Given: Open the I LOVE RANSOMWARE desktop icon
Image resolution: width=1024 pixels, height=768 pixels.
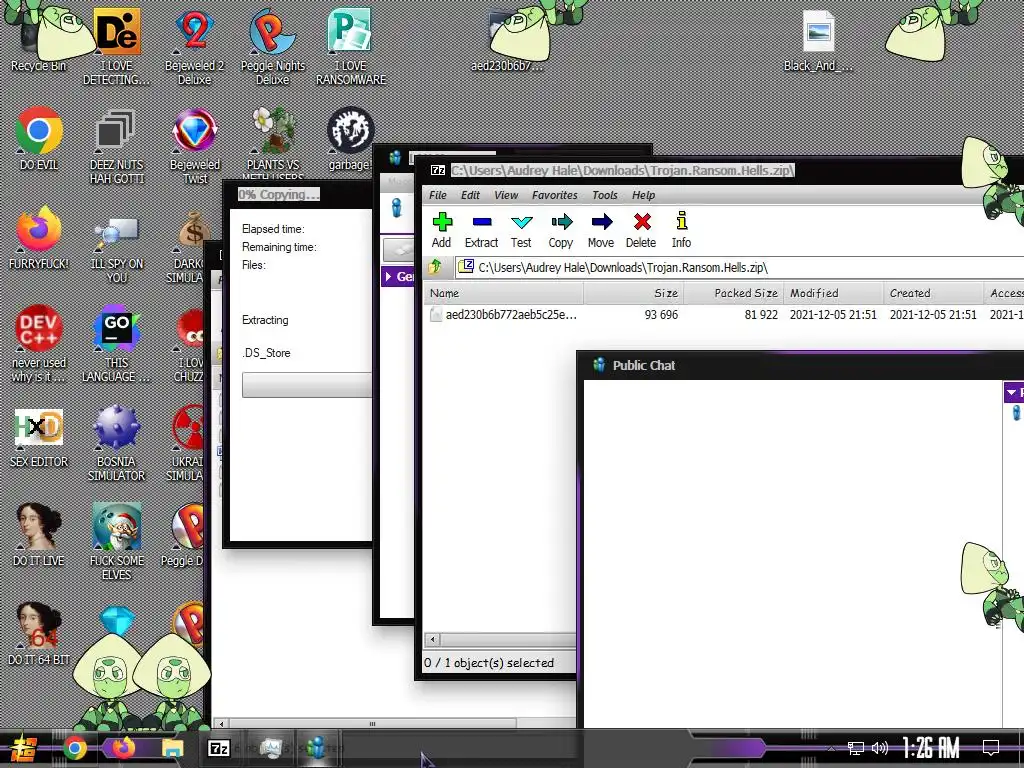Looking at the screenshot, I should 351,46.
